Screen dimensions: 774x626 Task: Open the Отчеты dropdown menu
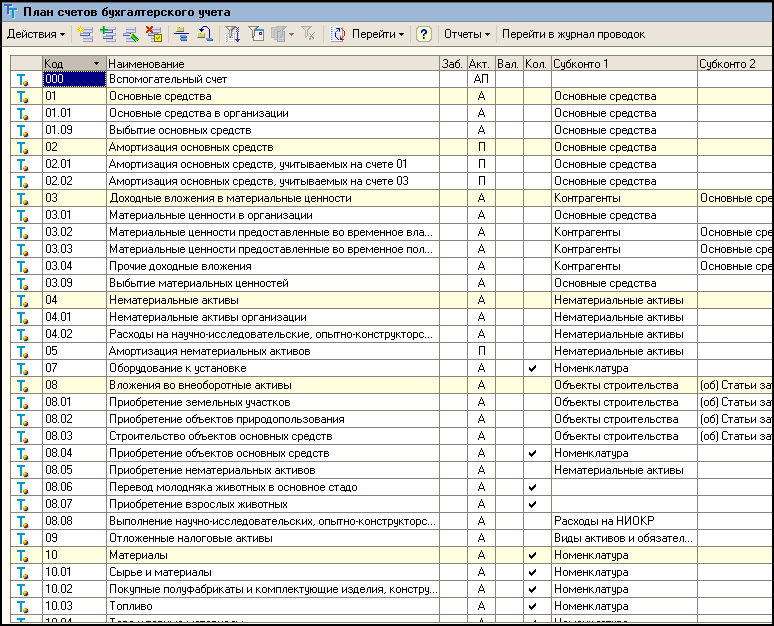[467, 34]
